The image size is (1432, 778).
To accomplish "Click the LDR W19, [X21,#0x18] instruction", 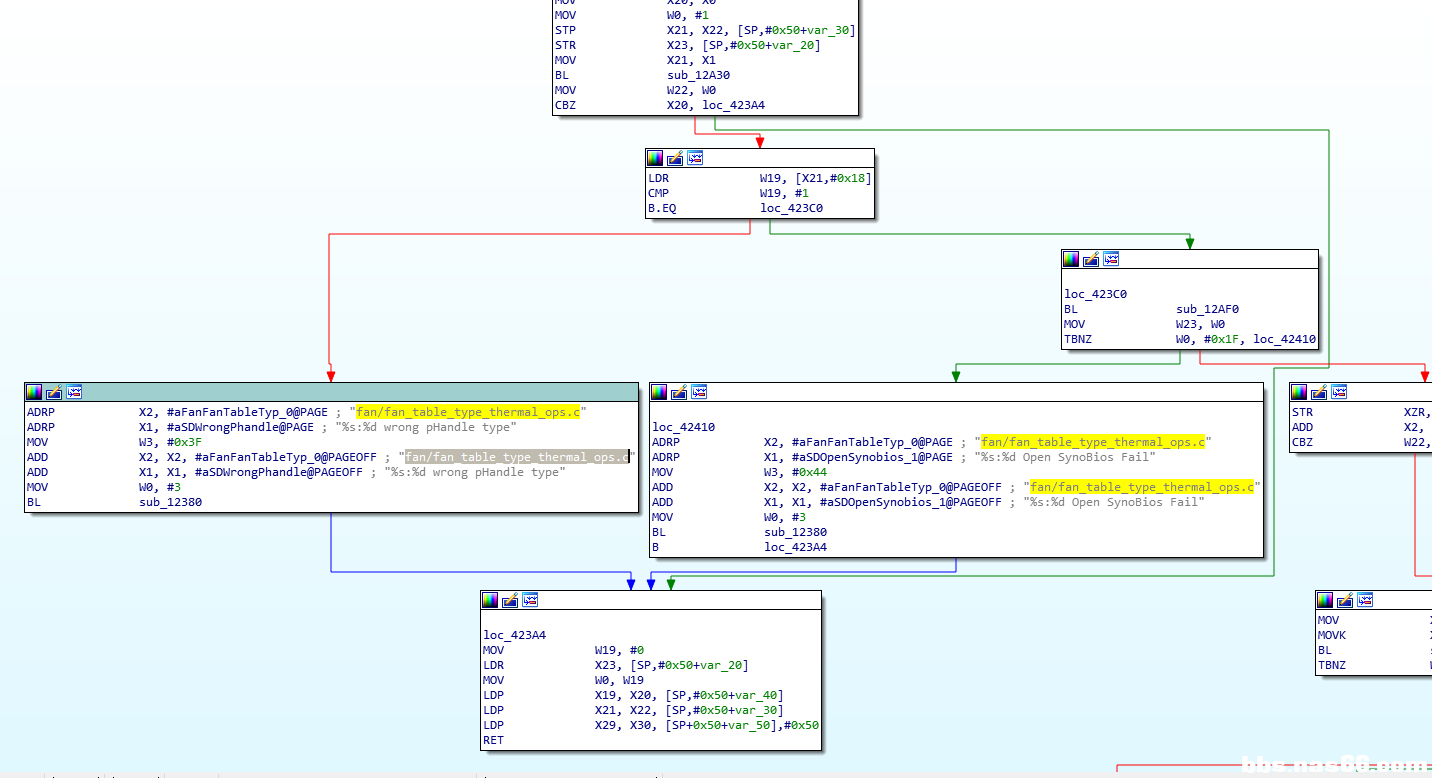I will coord(760,178).
